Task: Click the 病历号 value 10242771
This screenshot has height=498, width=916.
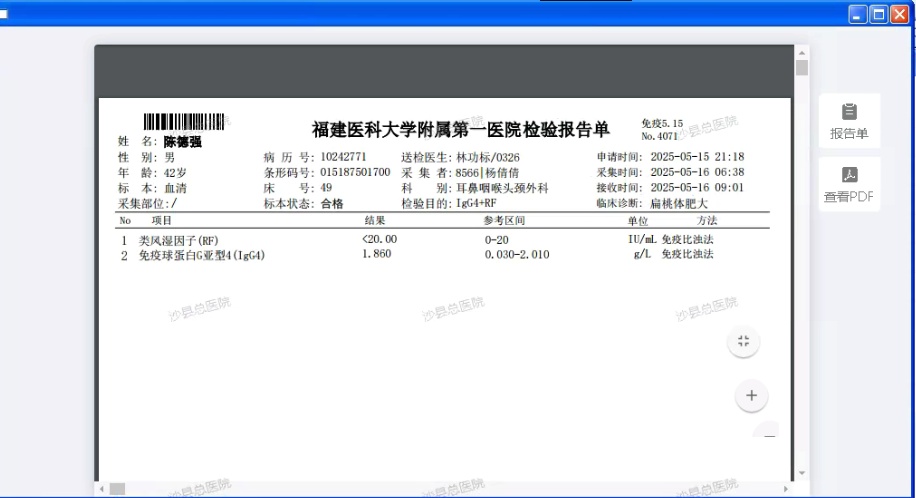Action: (343, 157)
